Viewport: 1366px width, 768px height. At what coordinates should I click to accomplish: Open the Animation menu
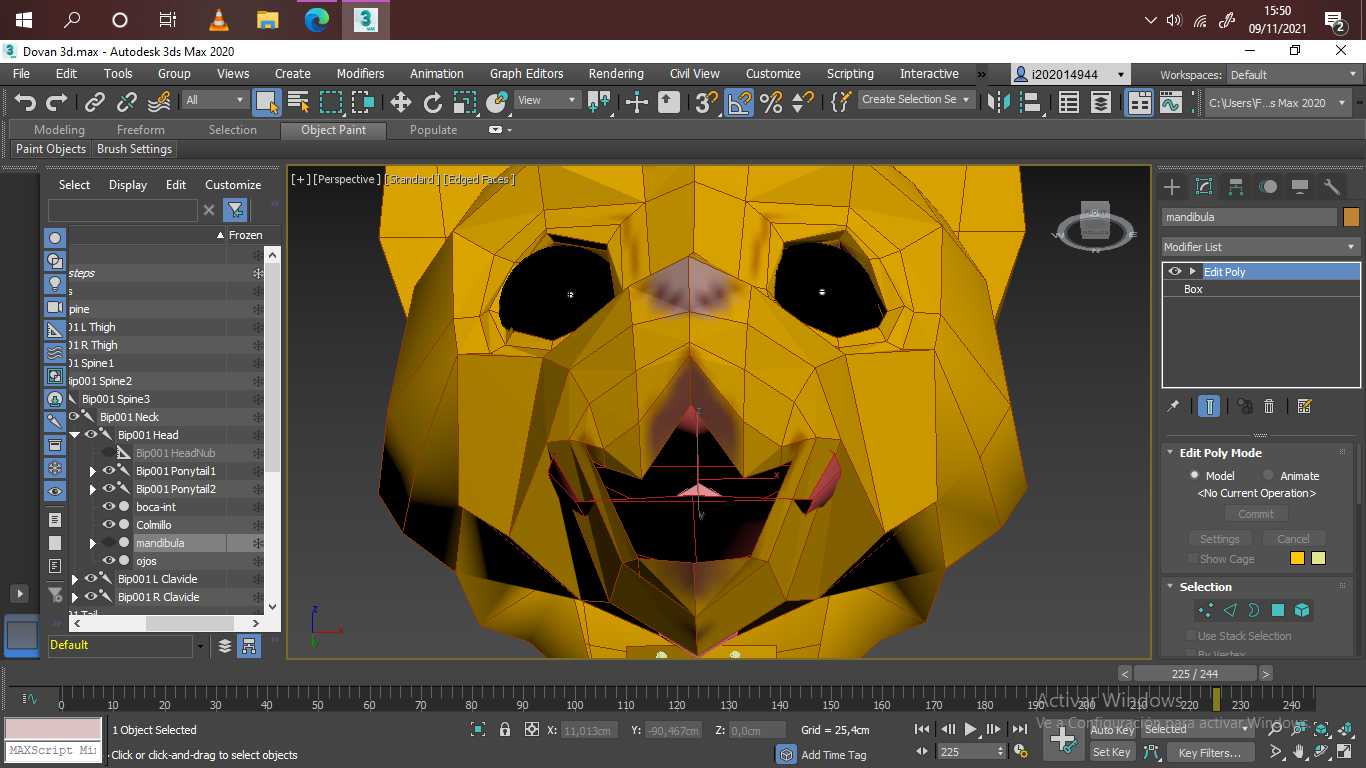coord(437,74)
